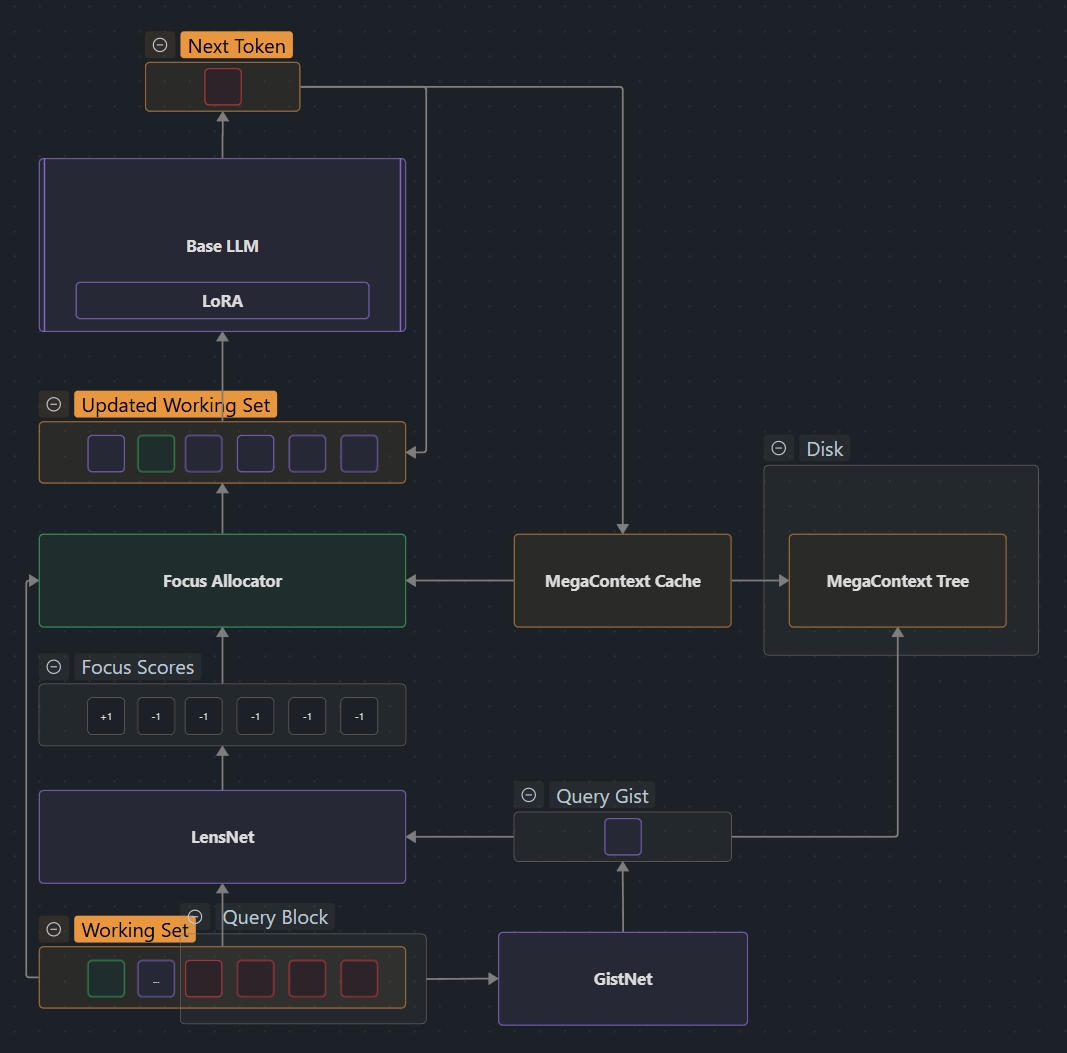
Task: Click the +1 focus score box
Action: (106, 716)
